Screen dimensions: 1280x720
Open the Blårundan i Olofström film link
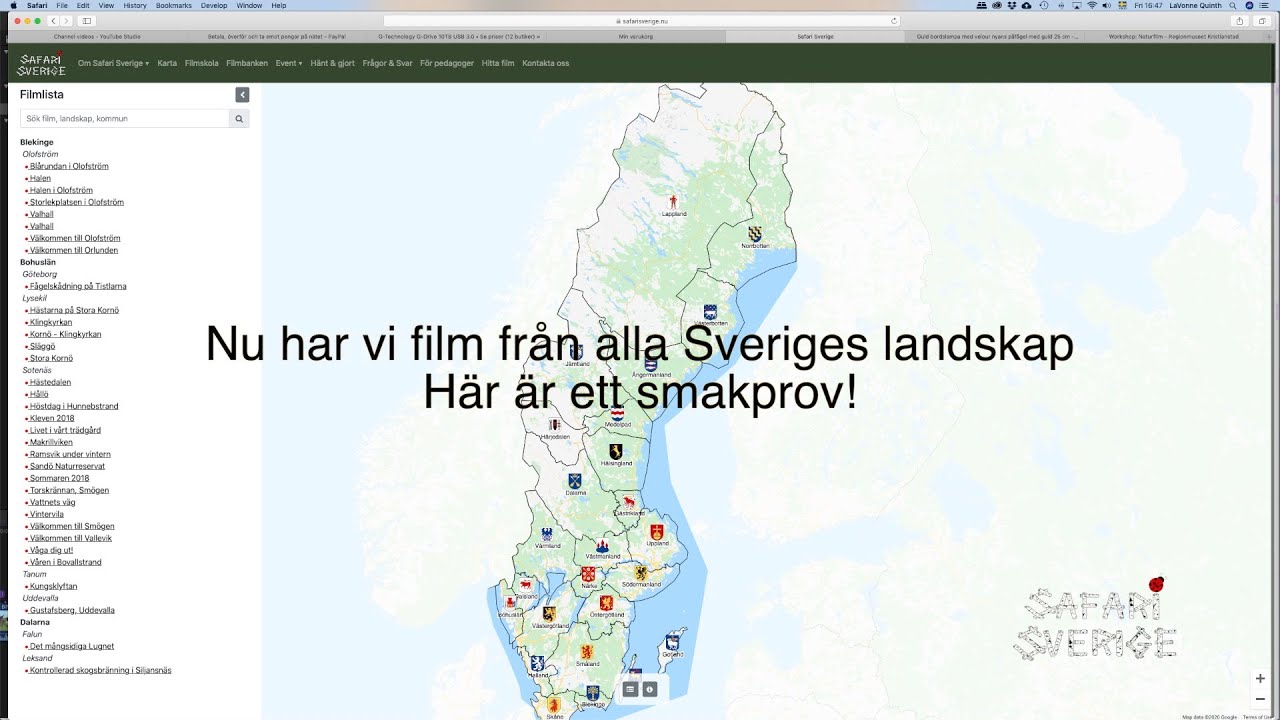click(69, 166)
